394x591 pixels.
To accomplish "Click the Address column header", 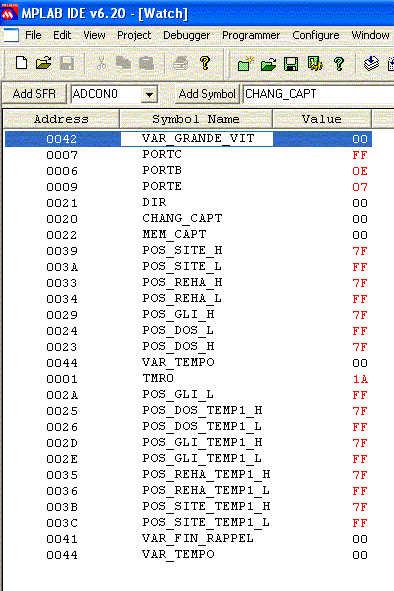I will pyautogui.click(x=61, y=119).
